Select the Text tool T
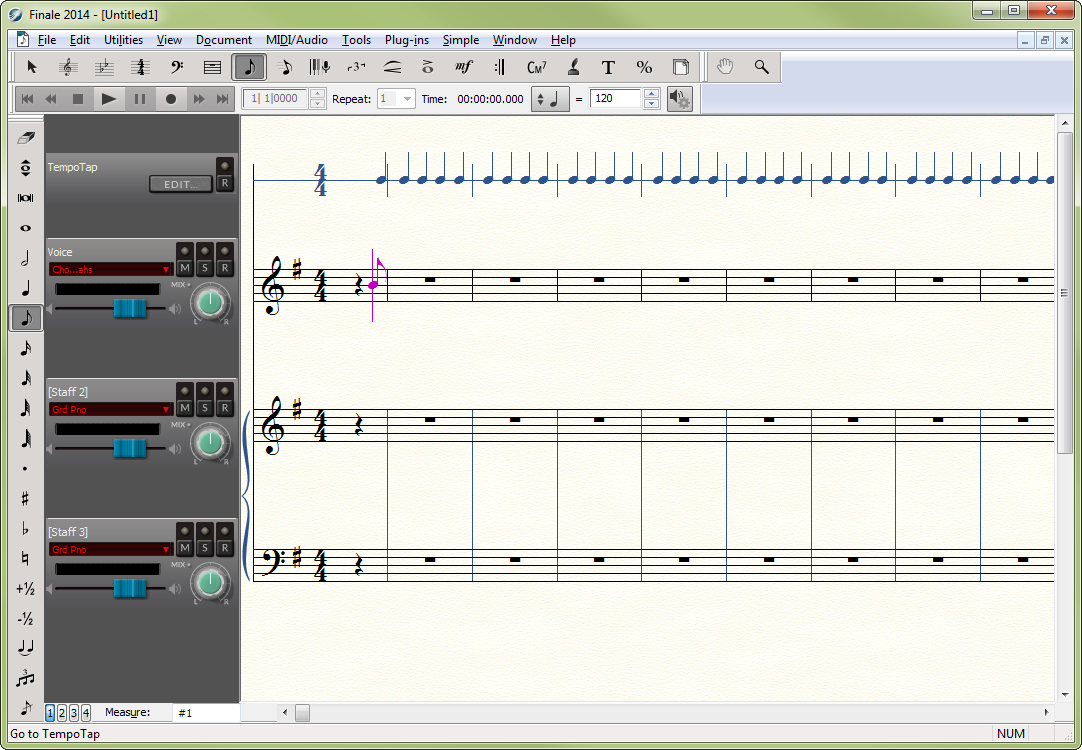 click(608, 67)
